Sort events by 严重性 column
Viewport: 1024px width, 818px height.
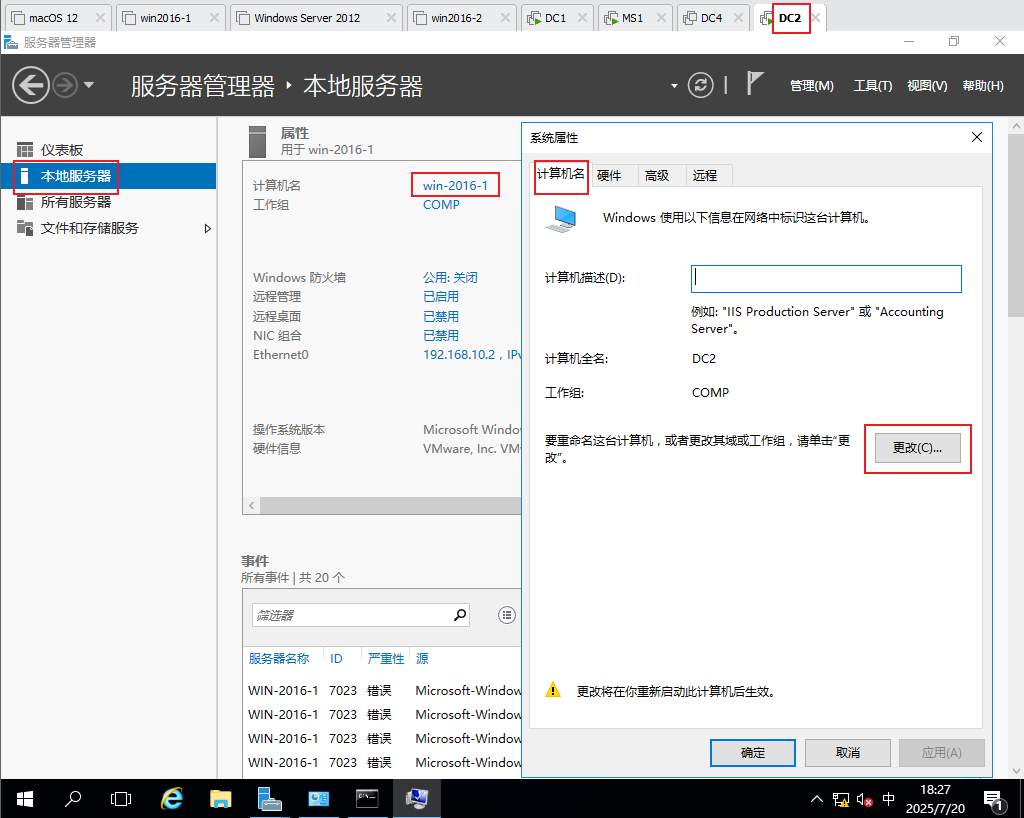coord(386,658)
